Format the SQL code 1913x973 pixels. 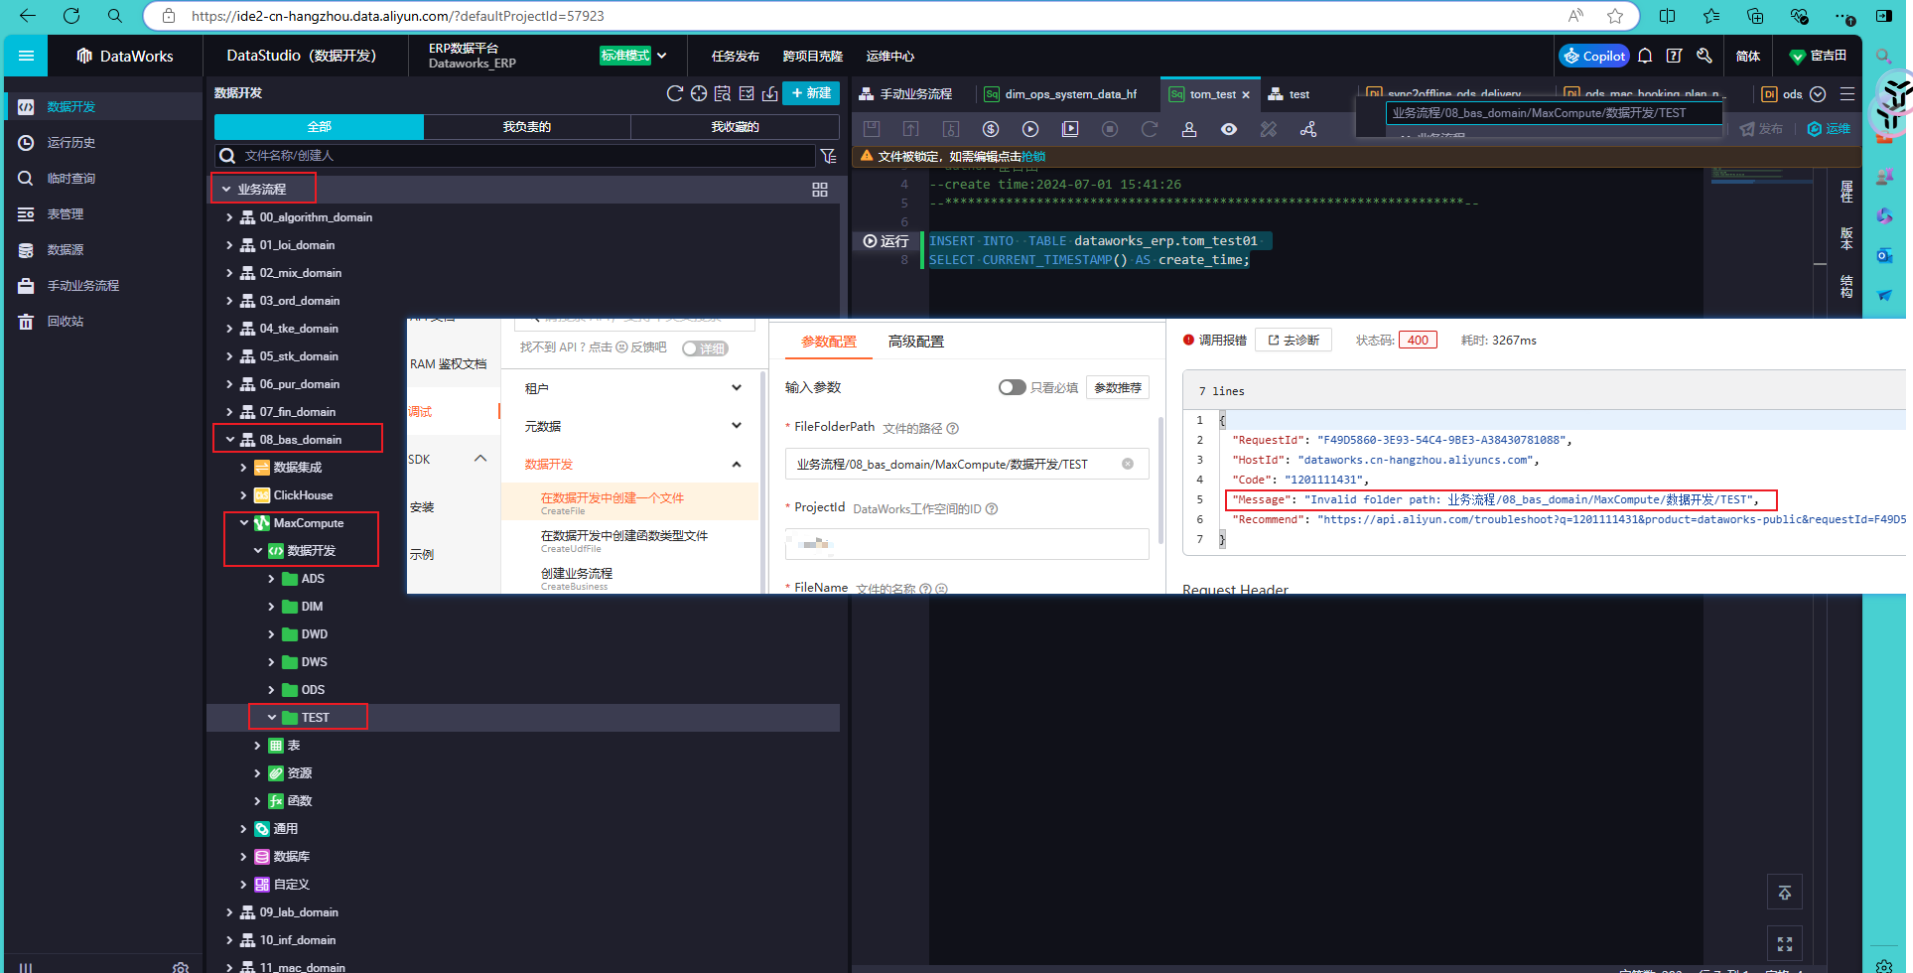pos(1268,129)
